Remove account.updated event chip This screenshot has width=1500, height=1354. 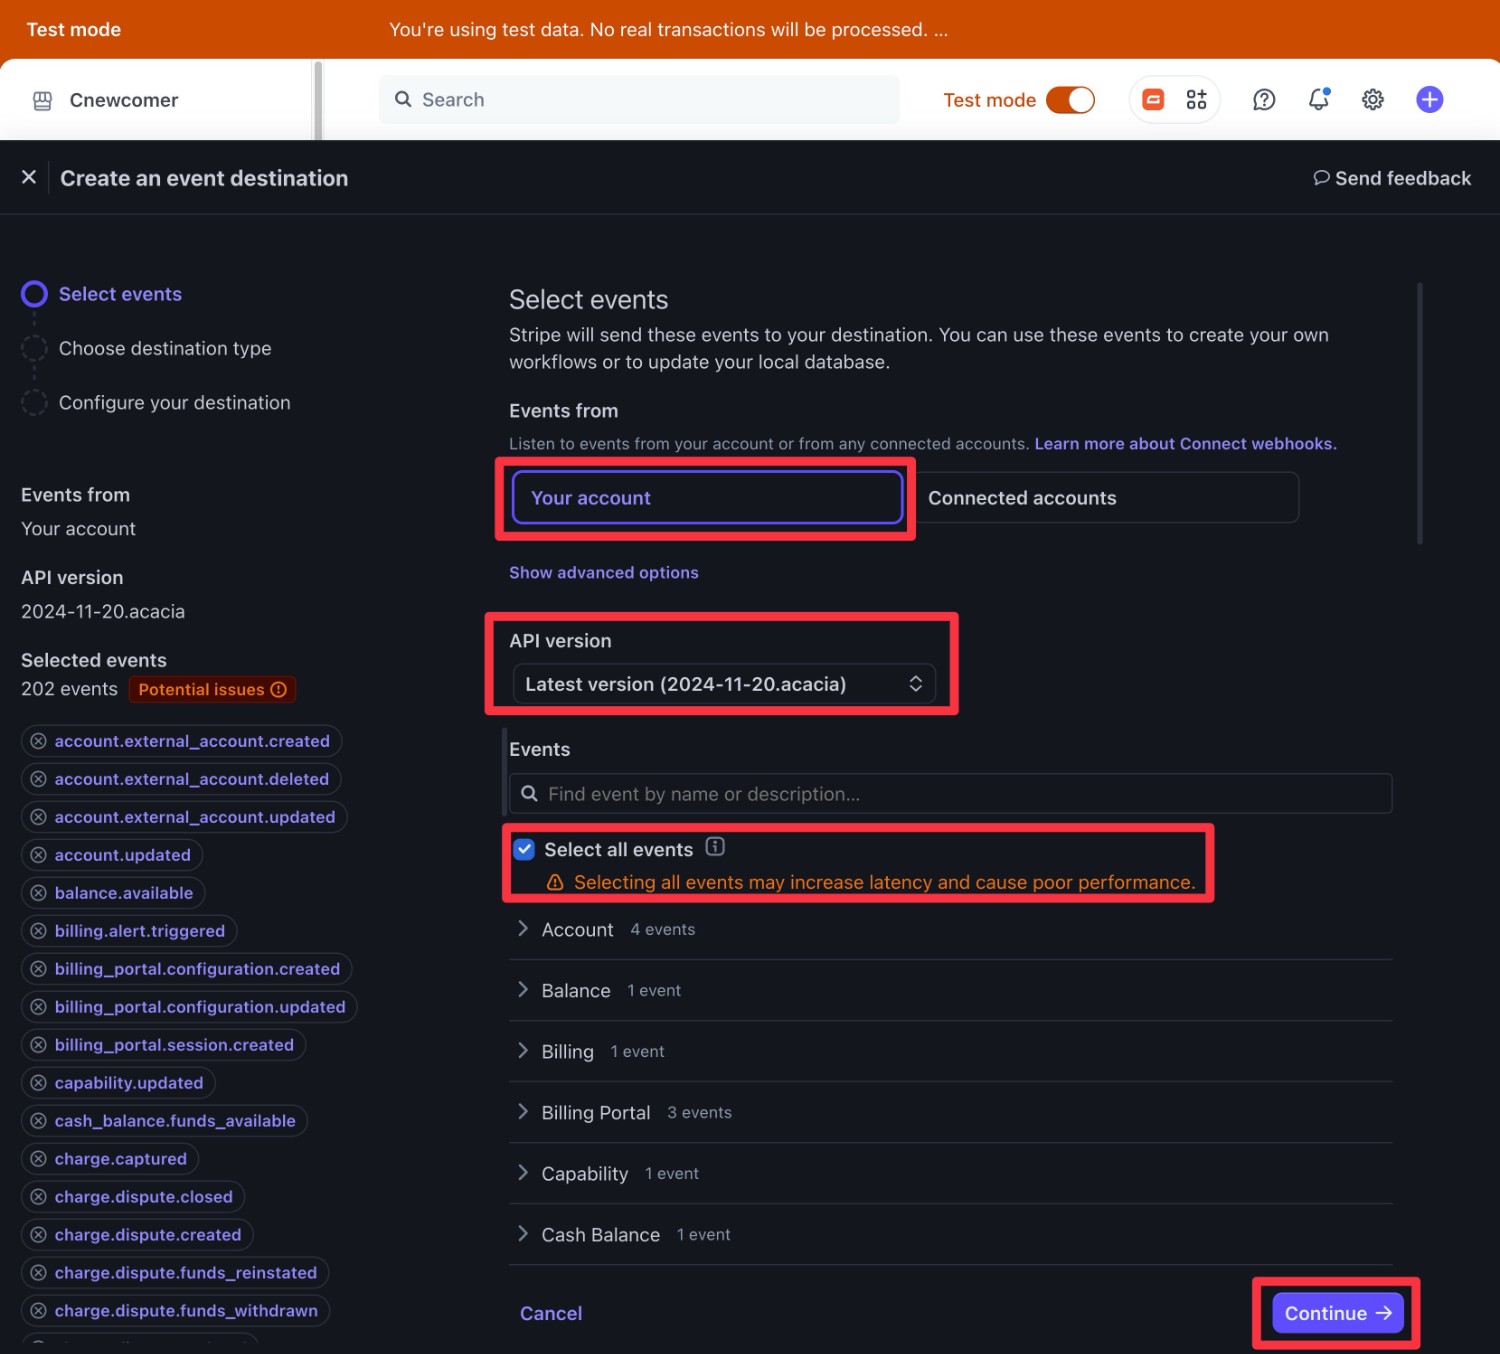(x=38, y=855)
